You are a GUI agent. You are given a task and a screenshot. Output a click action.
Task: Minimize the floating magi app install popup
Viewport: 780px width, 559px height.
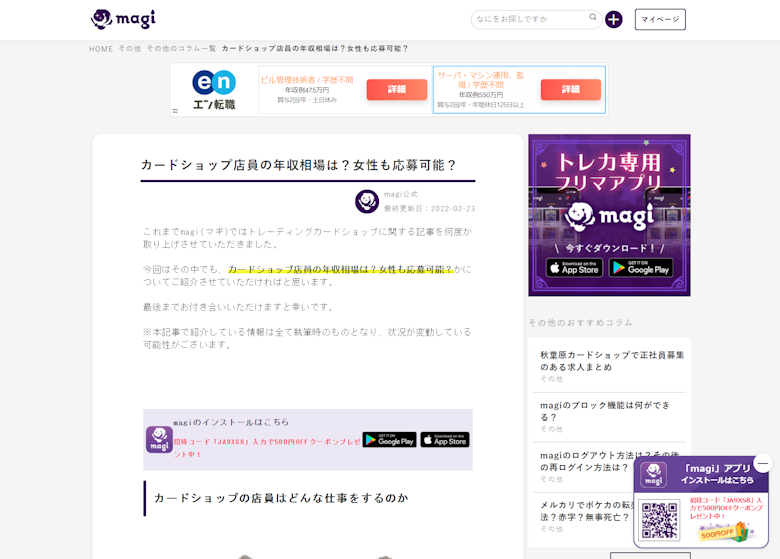tap(763, 463)
